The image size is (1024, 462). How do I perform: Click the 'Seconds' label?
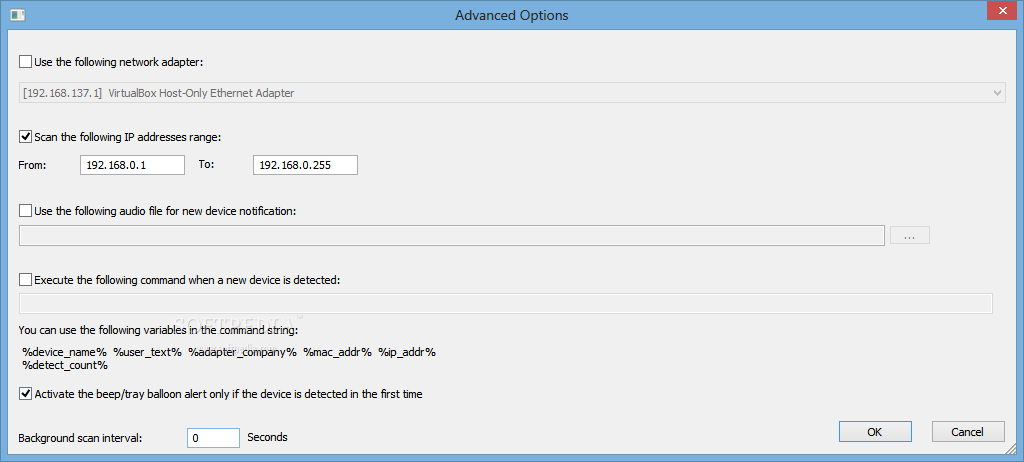pyautogui.click(x=267, y=437)
